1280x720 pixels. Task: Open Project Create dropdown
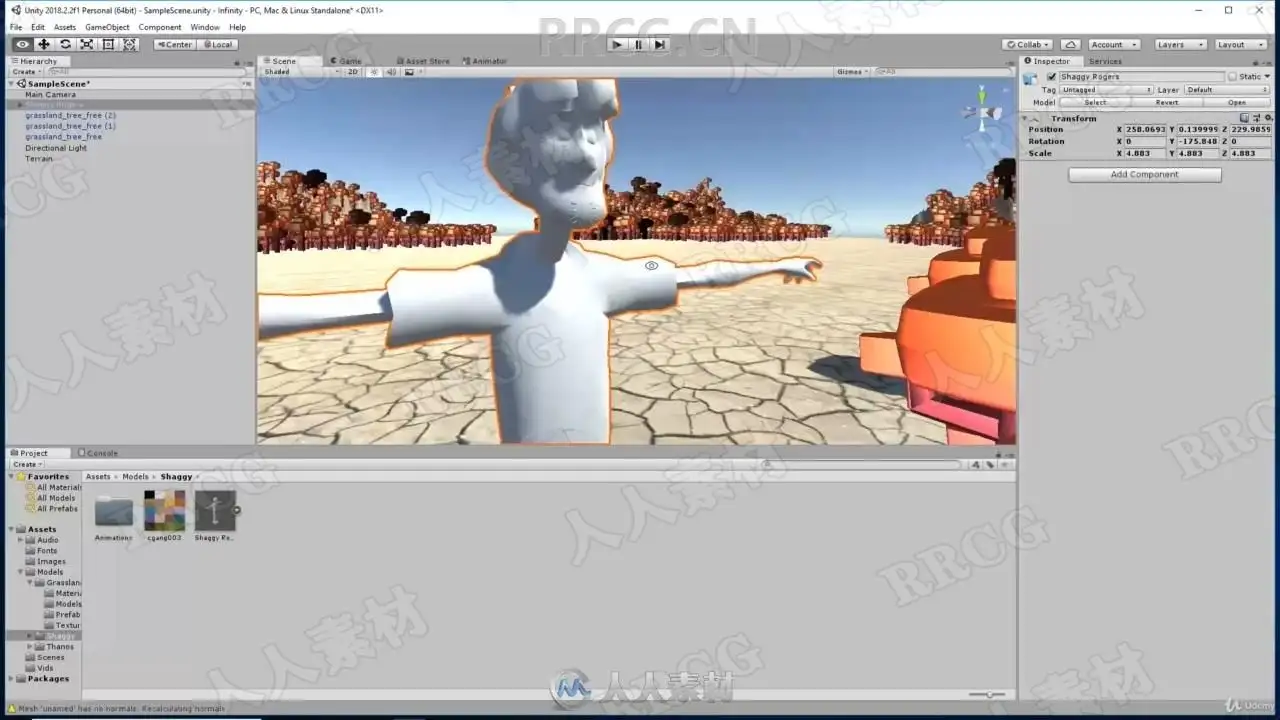[x=26, y=464]
